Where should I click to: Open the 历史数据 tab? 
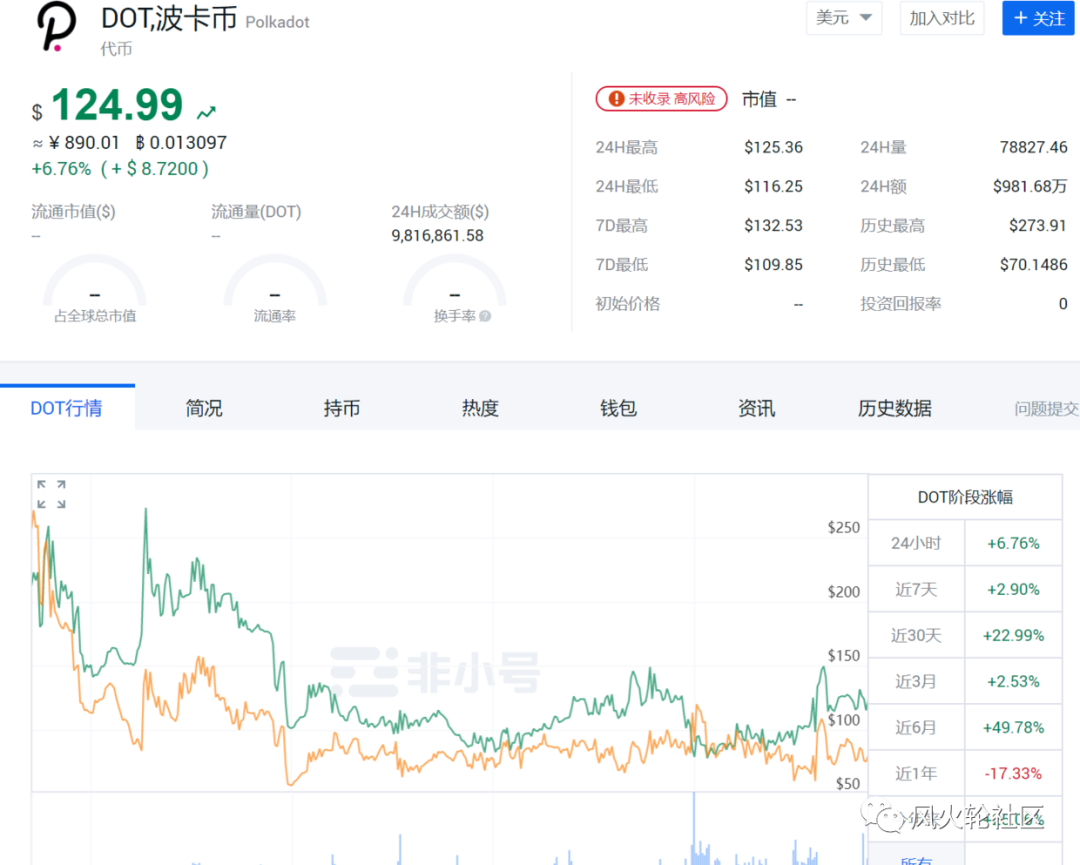click(x=894, y=408)
